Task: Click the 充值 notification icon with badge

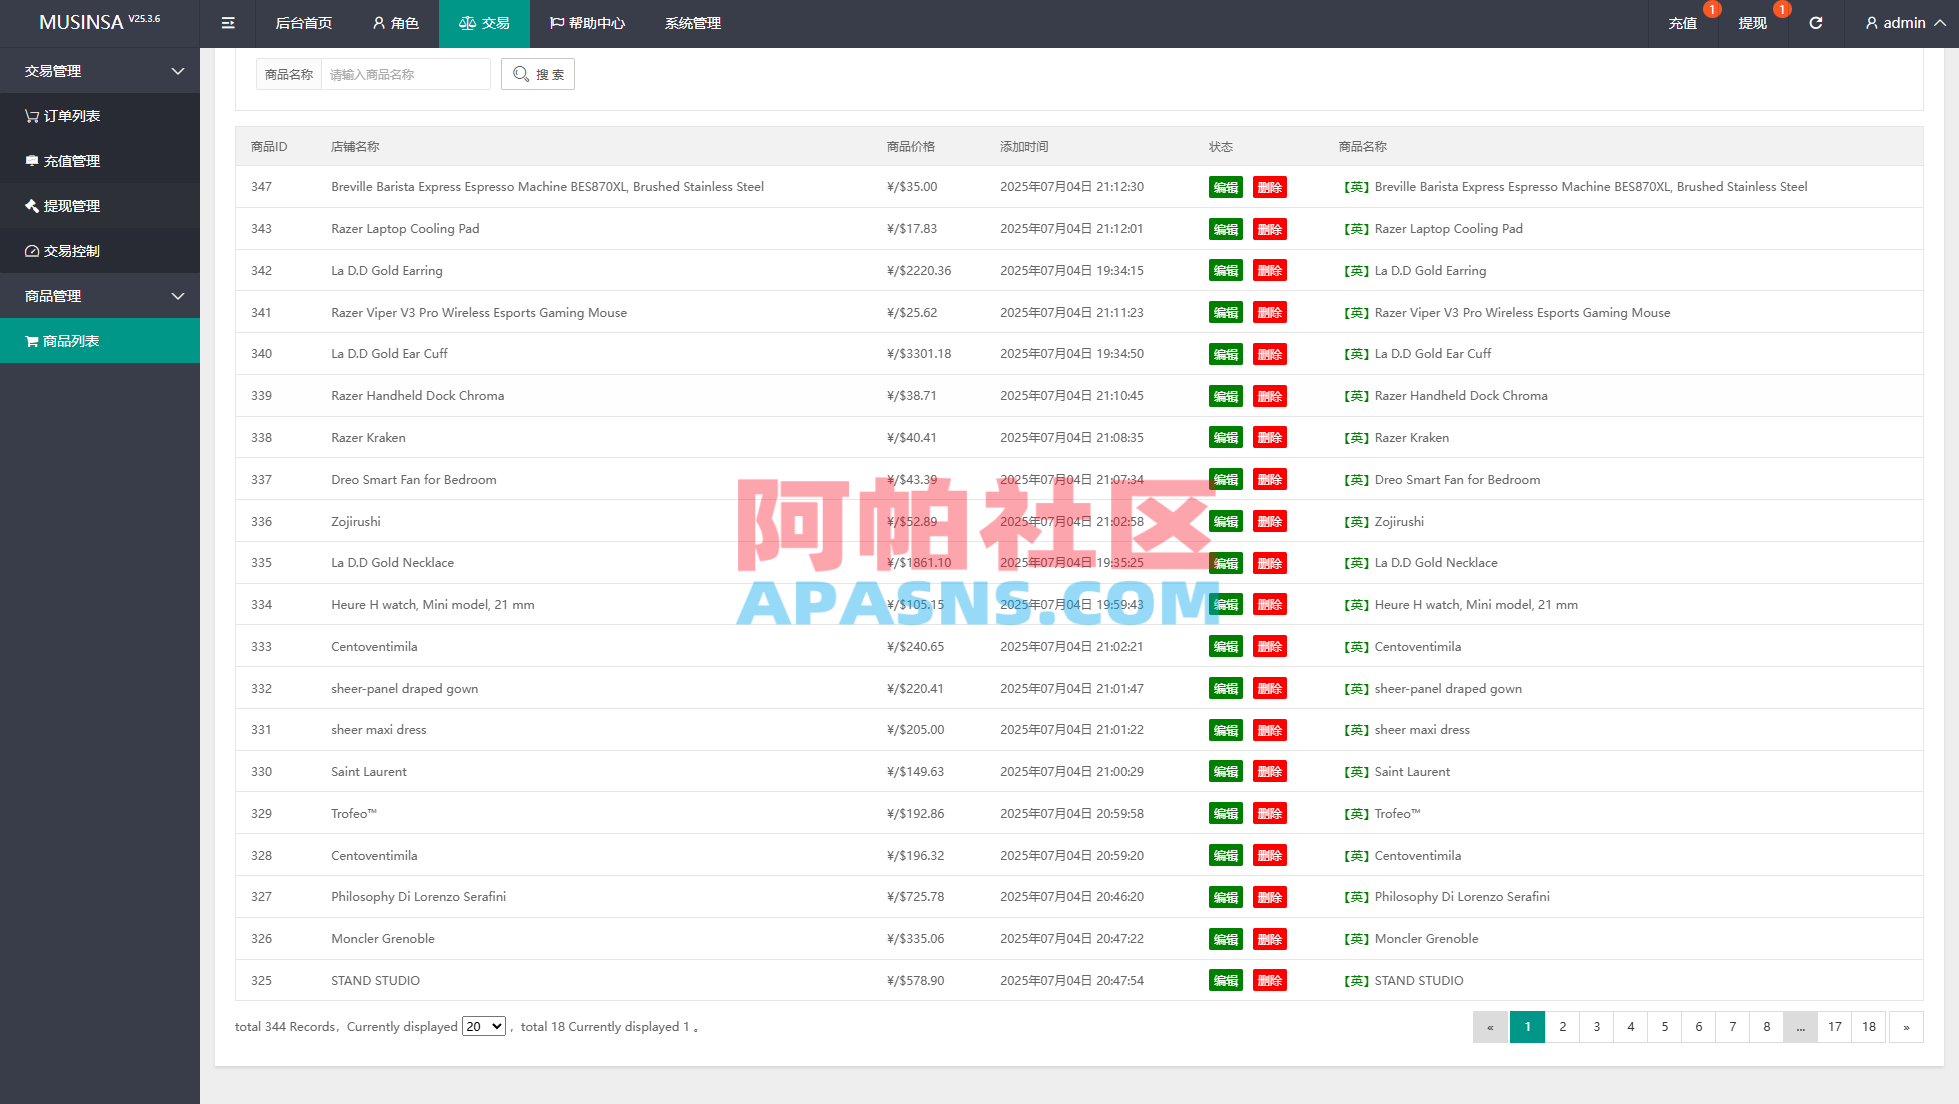Action: [1683, 23]
